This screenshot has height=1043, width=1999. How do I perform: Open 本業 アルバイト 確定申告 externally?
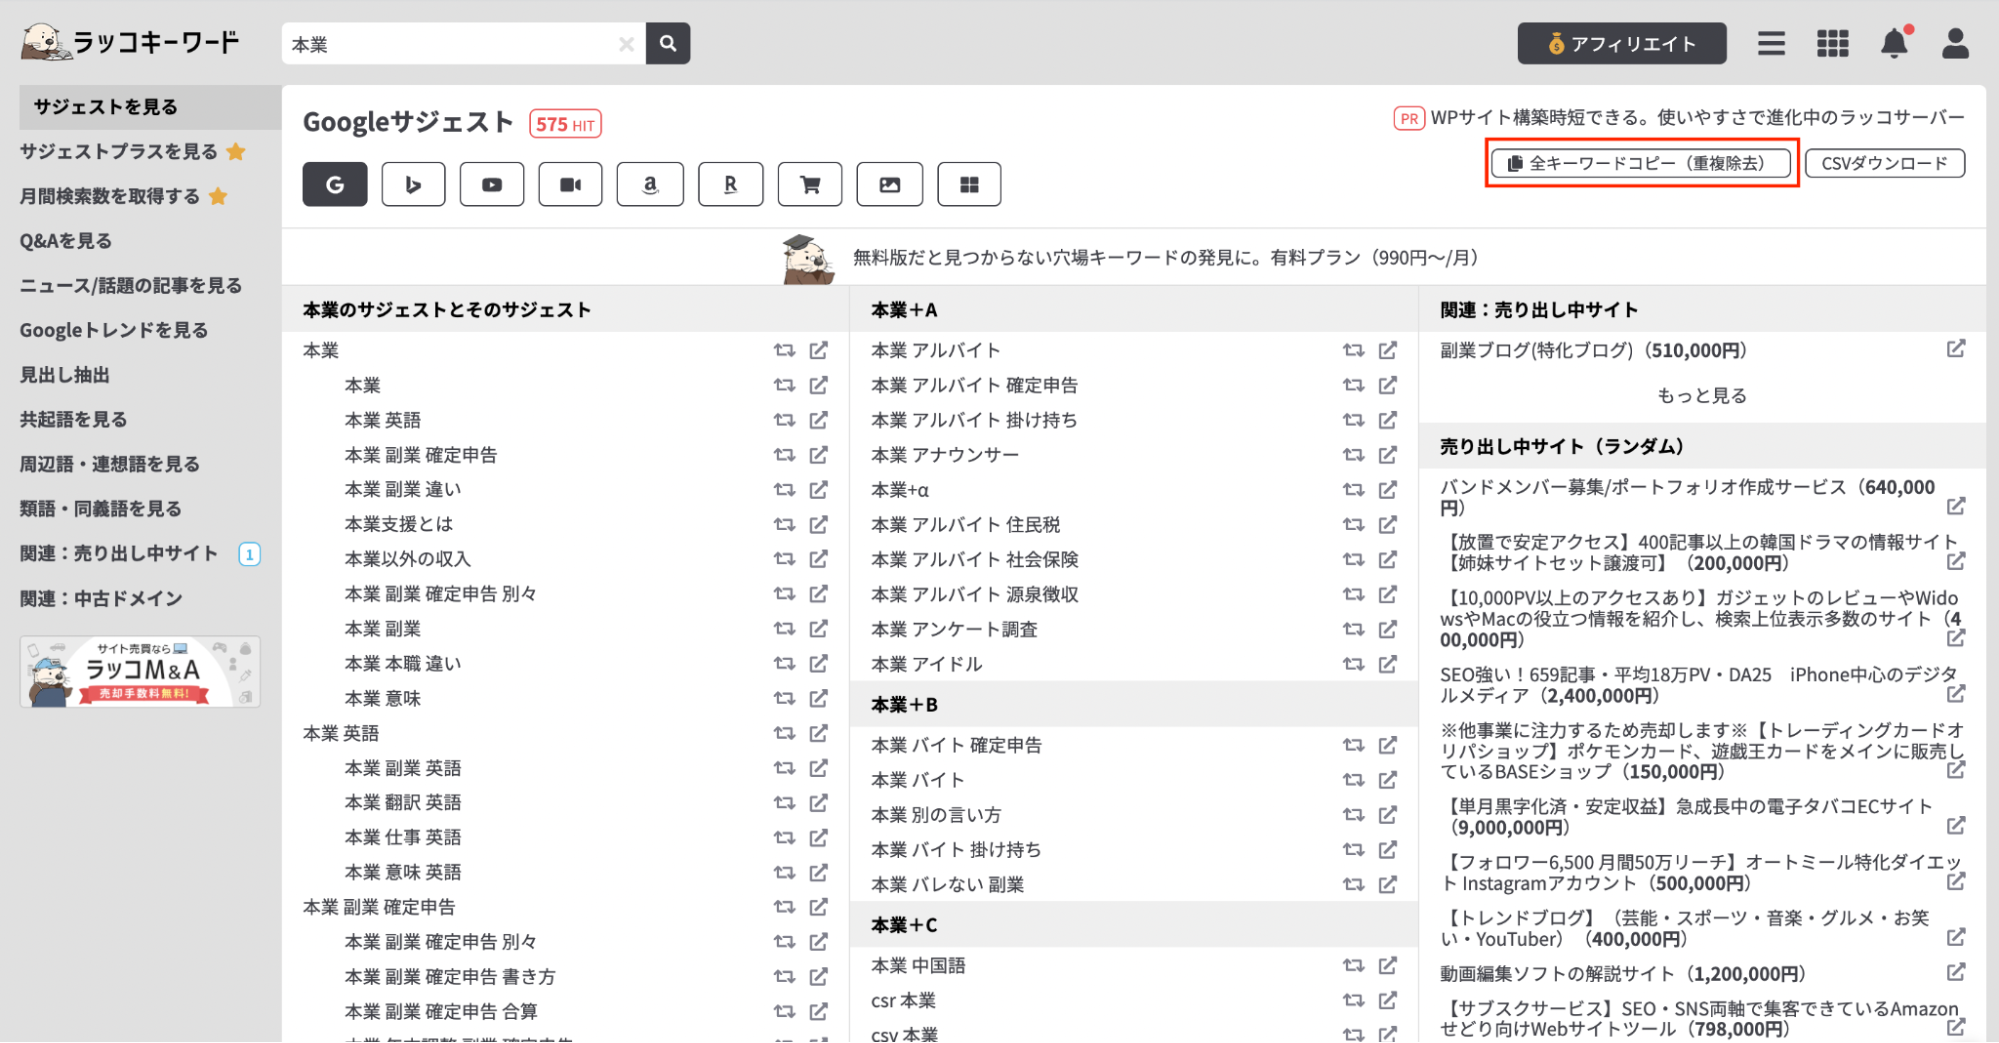(1387, 385)
